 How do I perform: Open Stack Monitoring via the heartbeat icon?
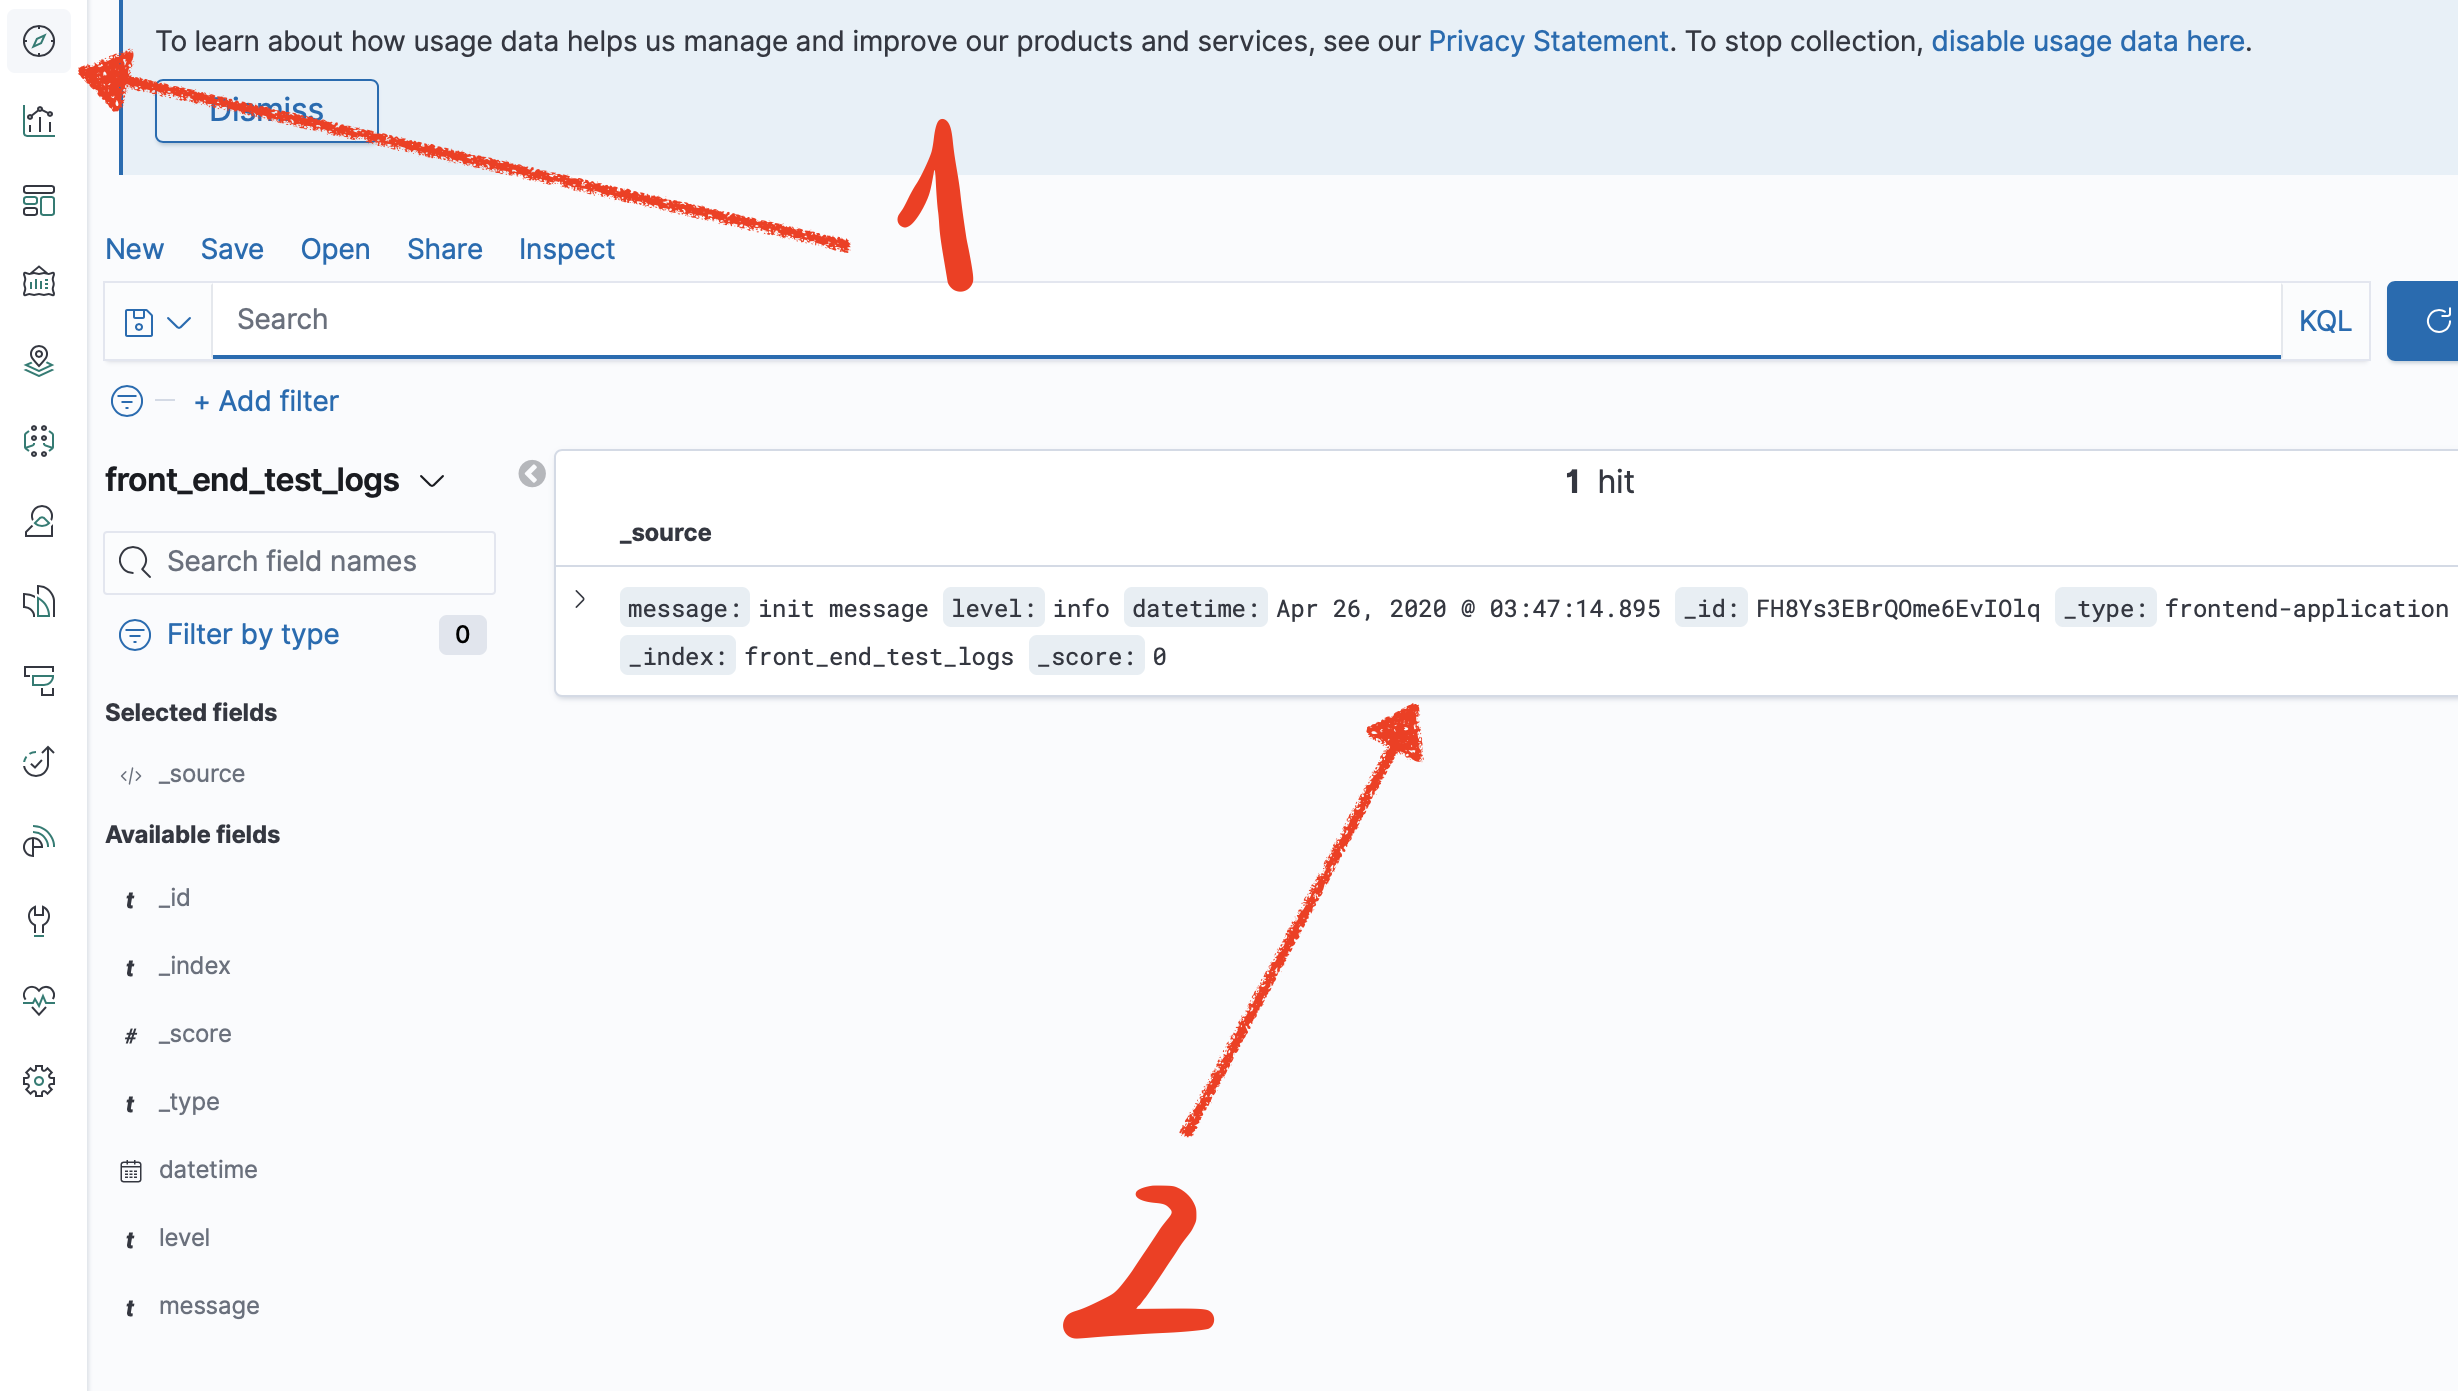(39, 1000)
